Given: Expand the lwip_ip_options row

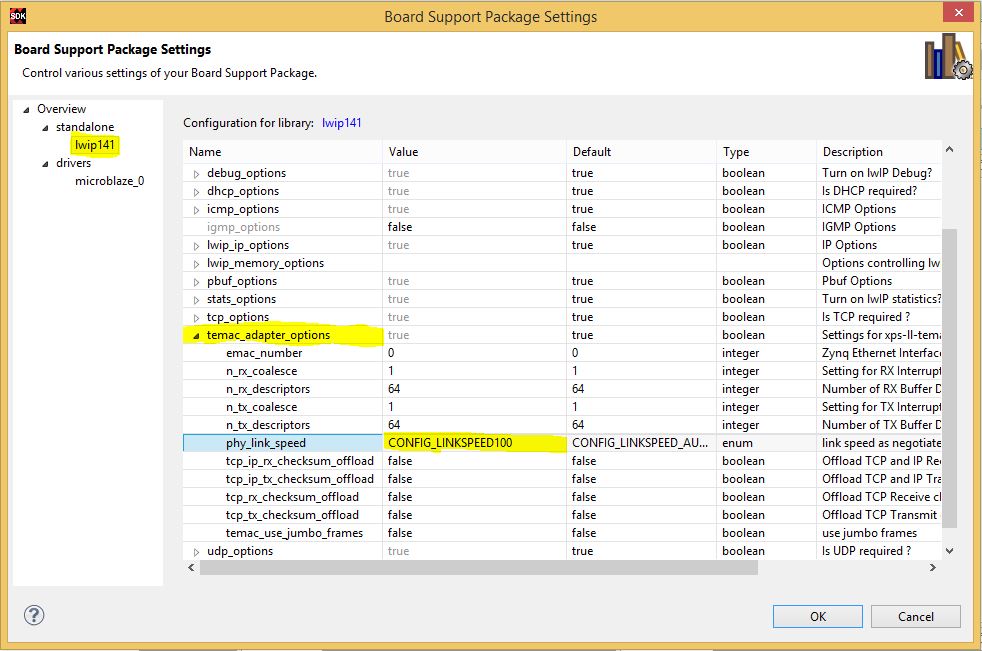Looking at the screenshot, I should pyautogui.click(x=196, y=246).
